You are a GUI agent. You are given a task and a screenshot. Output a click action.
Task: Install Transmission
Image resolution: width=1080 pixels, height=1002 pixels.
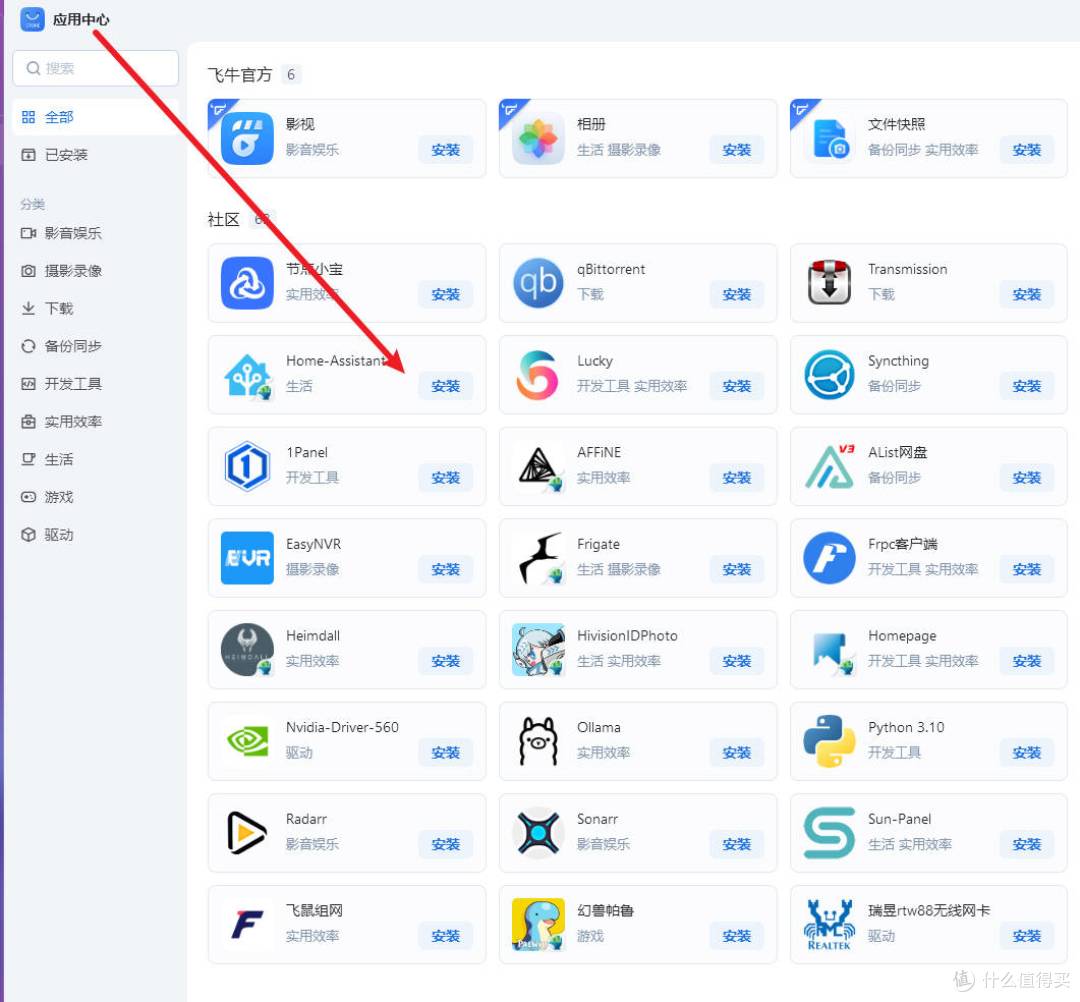point(1026,295)
